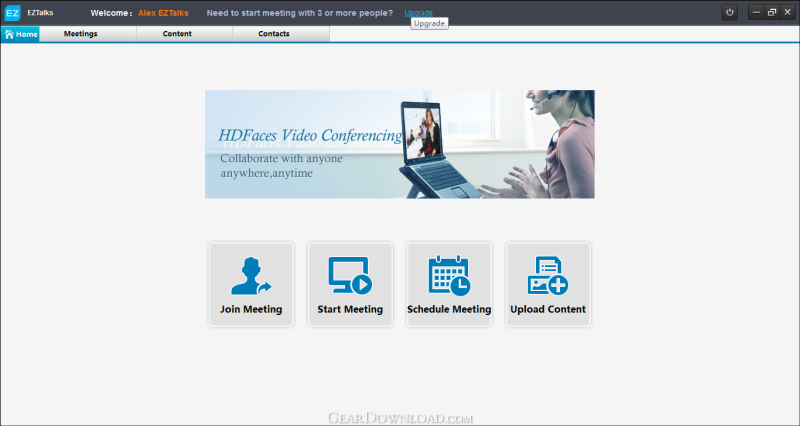The height and width of the screenshot is (426, 800).
Task: Click the Upgrade link
Action: point(418,13)
